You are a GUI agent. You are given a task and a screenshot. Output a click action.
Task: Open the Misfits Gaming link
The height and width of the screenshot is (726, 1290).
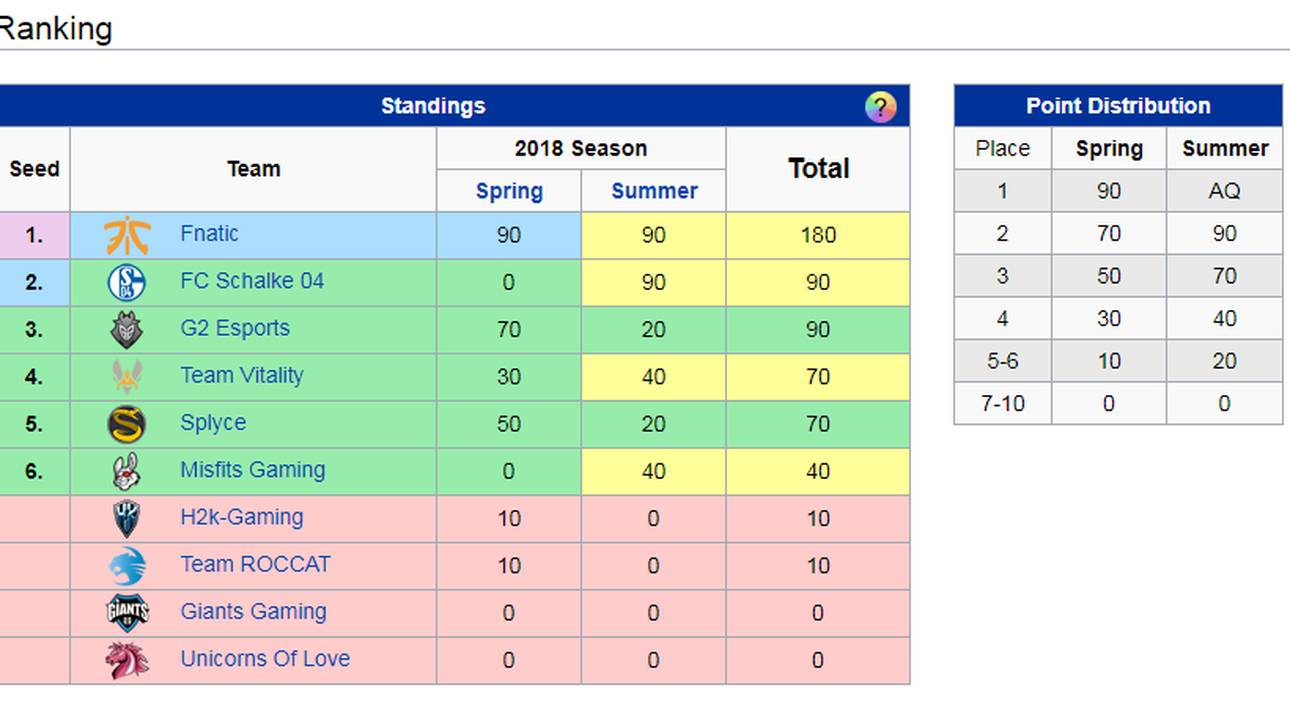click(x=252, y=470)
